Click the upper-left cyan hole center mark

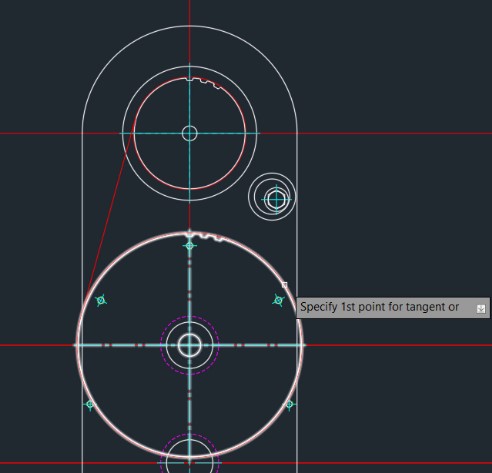(101, 300)
